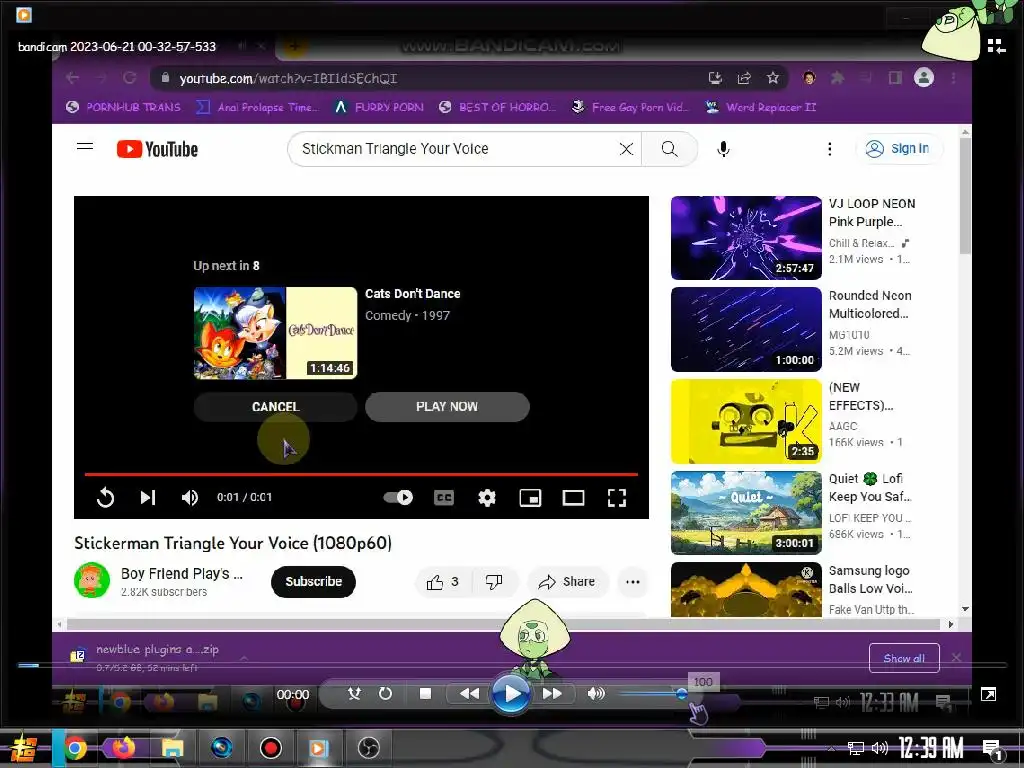This screenshot has height=768, width=1024.
Task: Replay the video with the replay icon
Action: (105, 498)
